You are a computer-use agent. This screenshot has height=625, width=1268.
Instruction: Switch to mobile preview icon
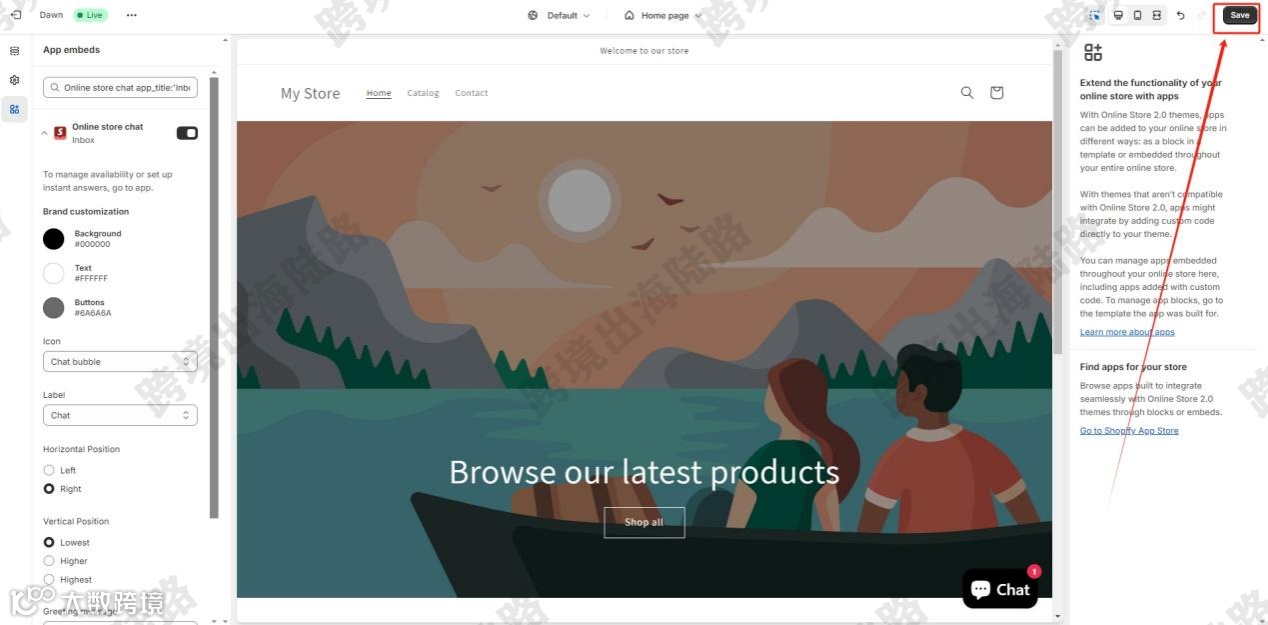coord(1137,15)
